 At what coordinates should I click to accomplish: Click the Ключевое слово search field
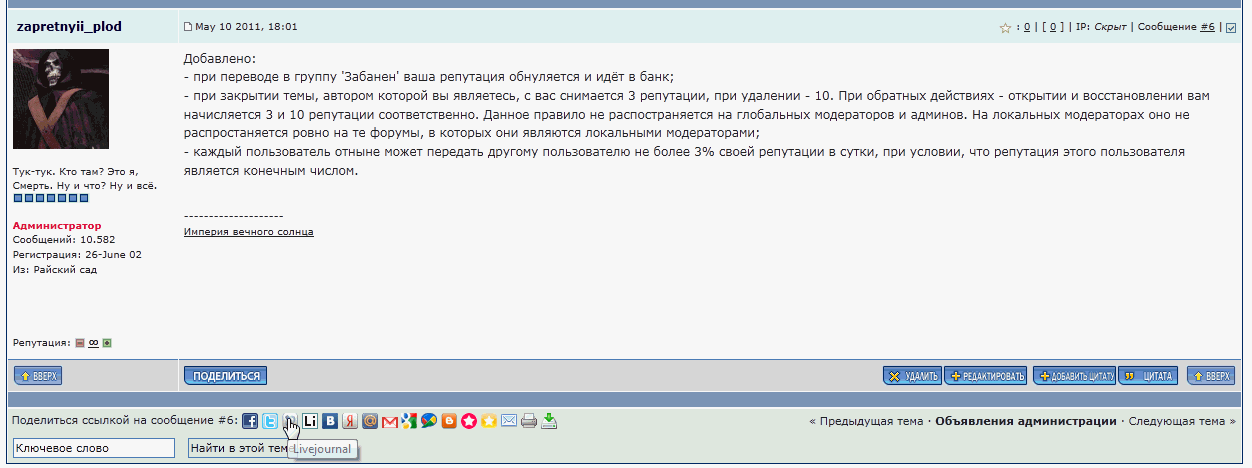coord(94,448)
